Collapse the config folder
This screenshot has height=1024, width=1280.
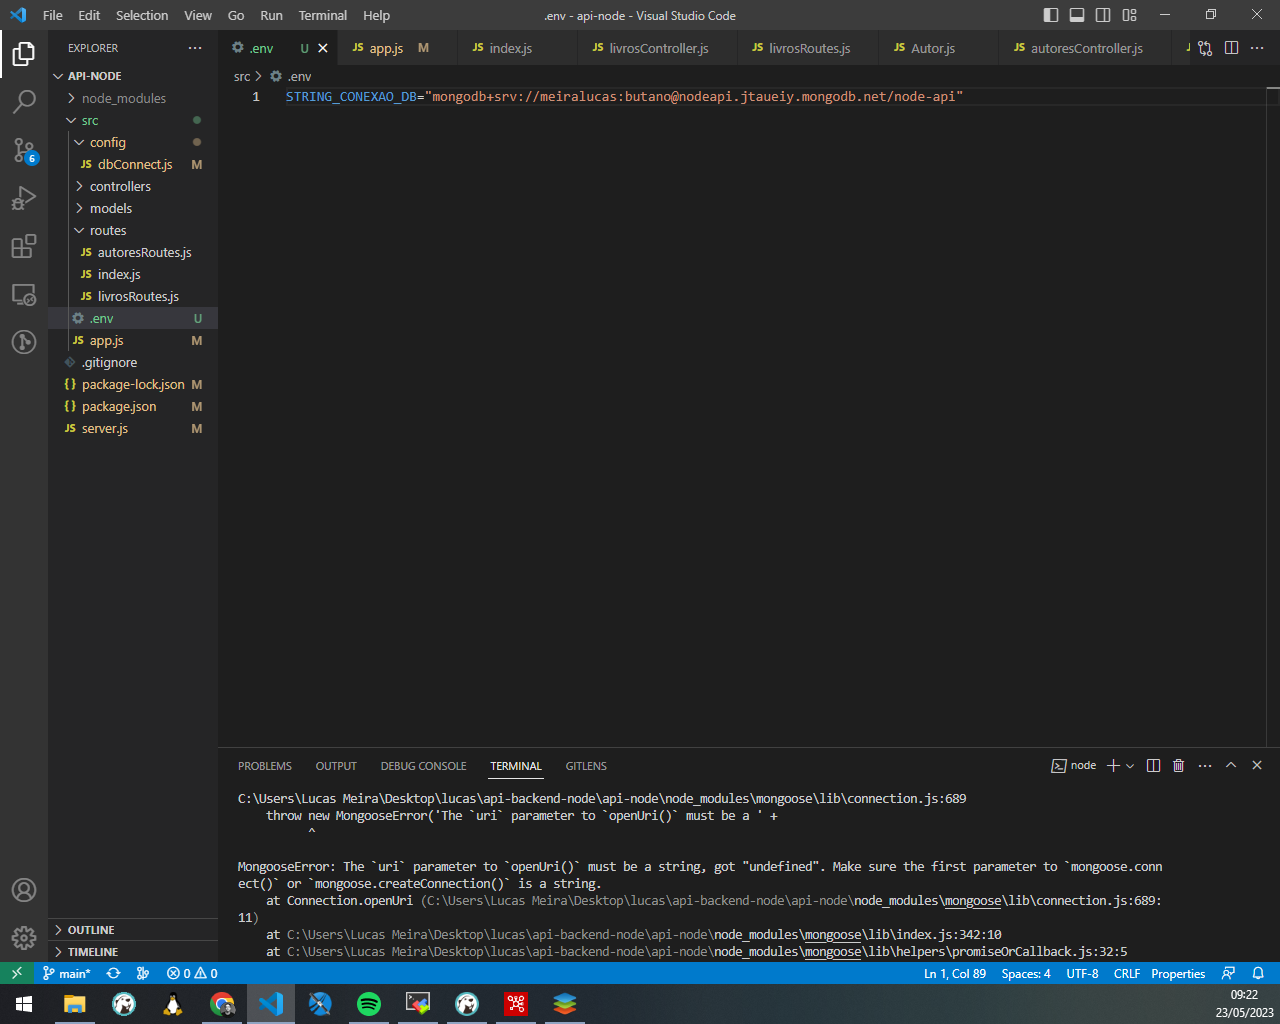pyautogui.click(x=133, y=142)
